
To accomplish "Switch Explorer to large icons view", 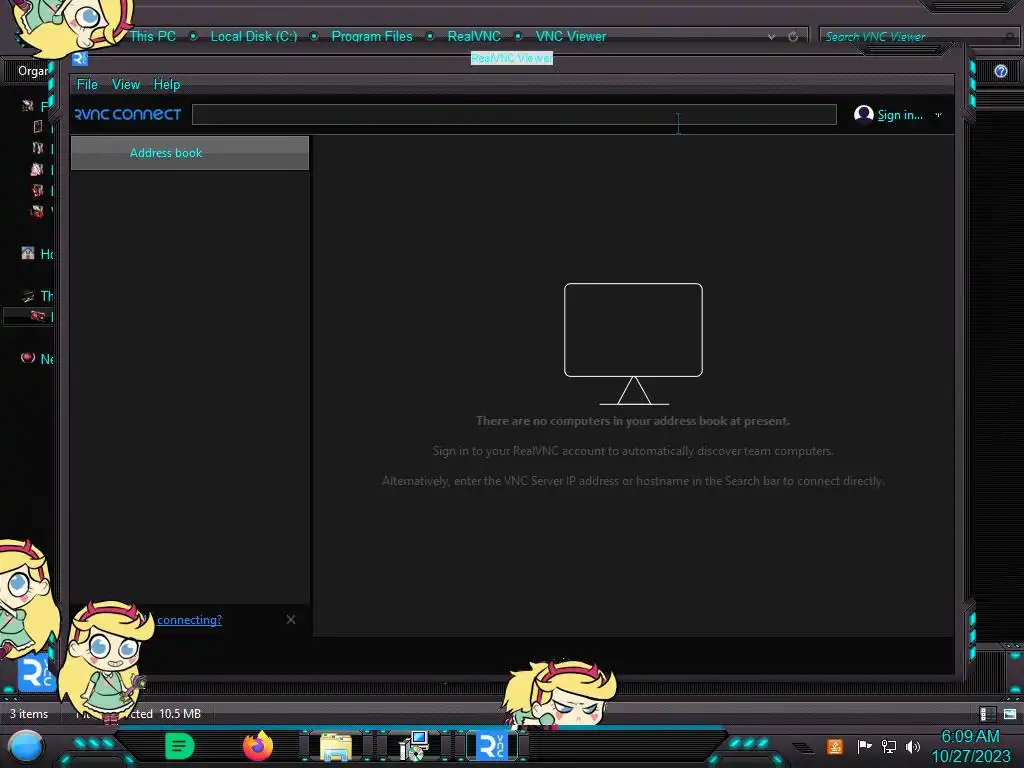I will click(1010, 714).
